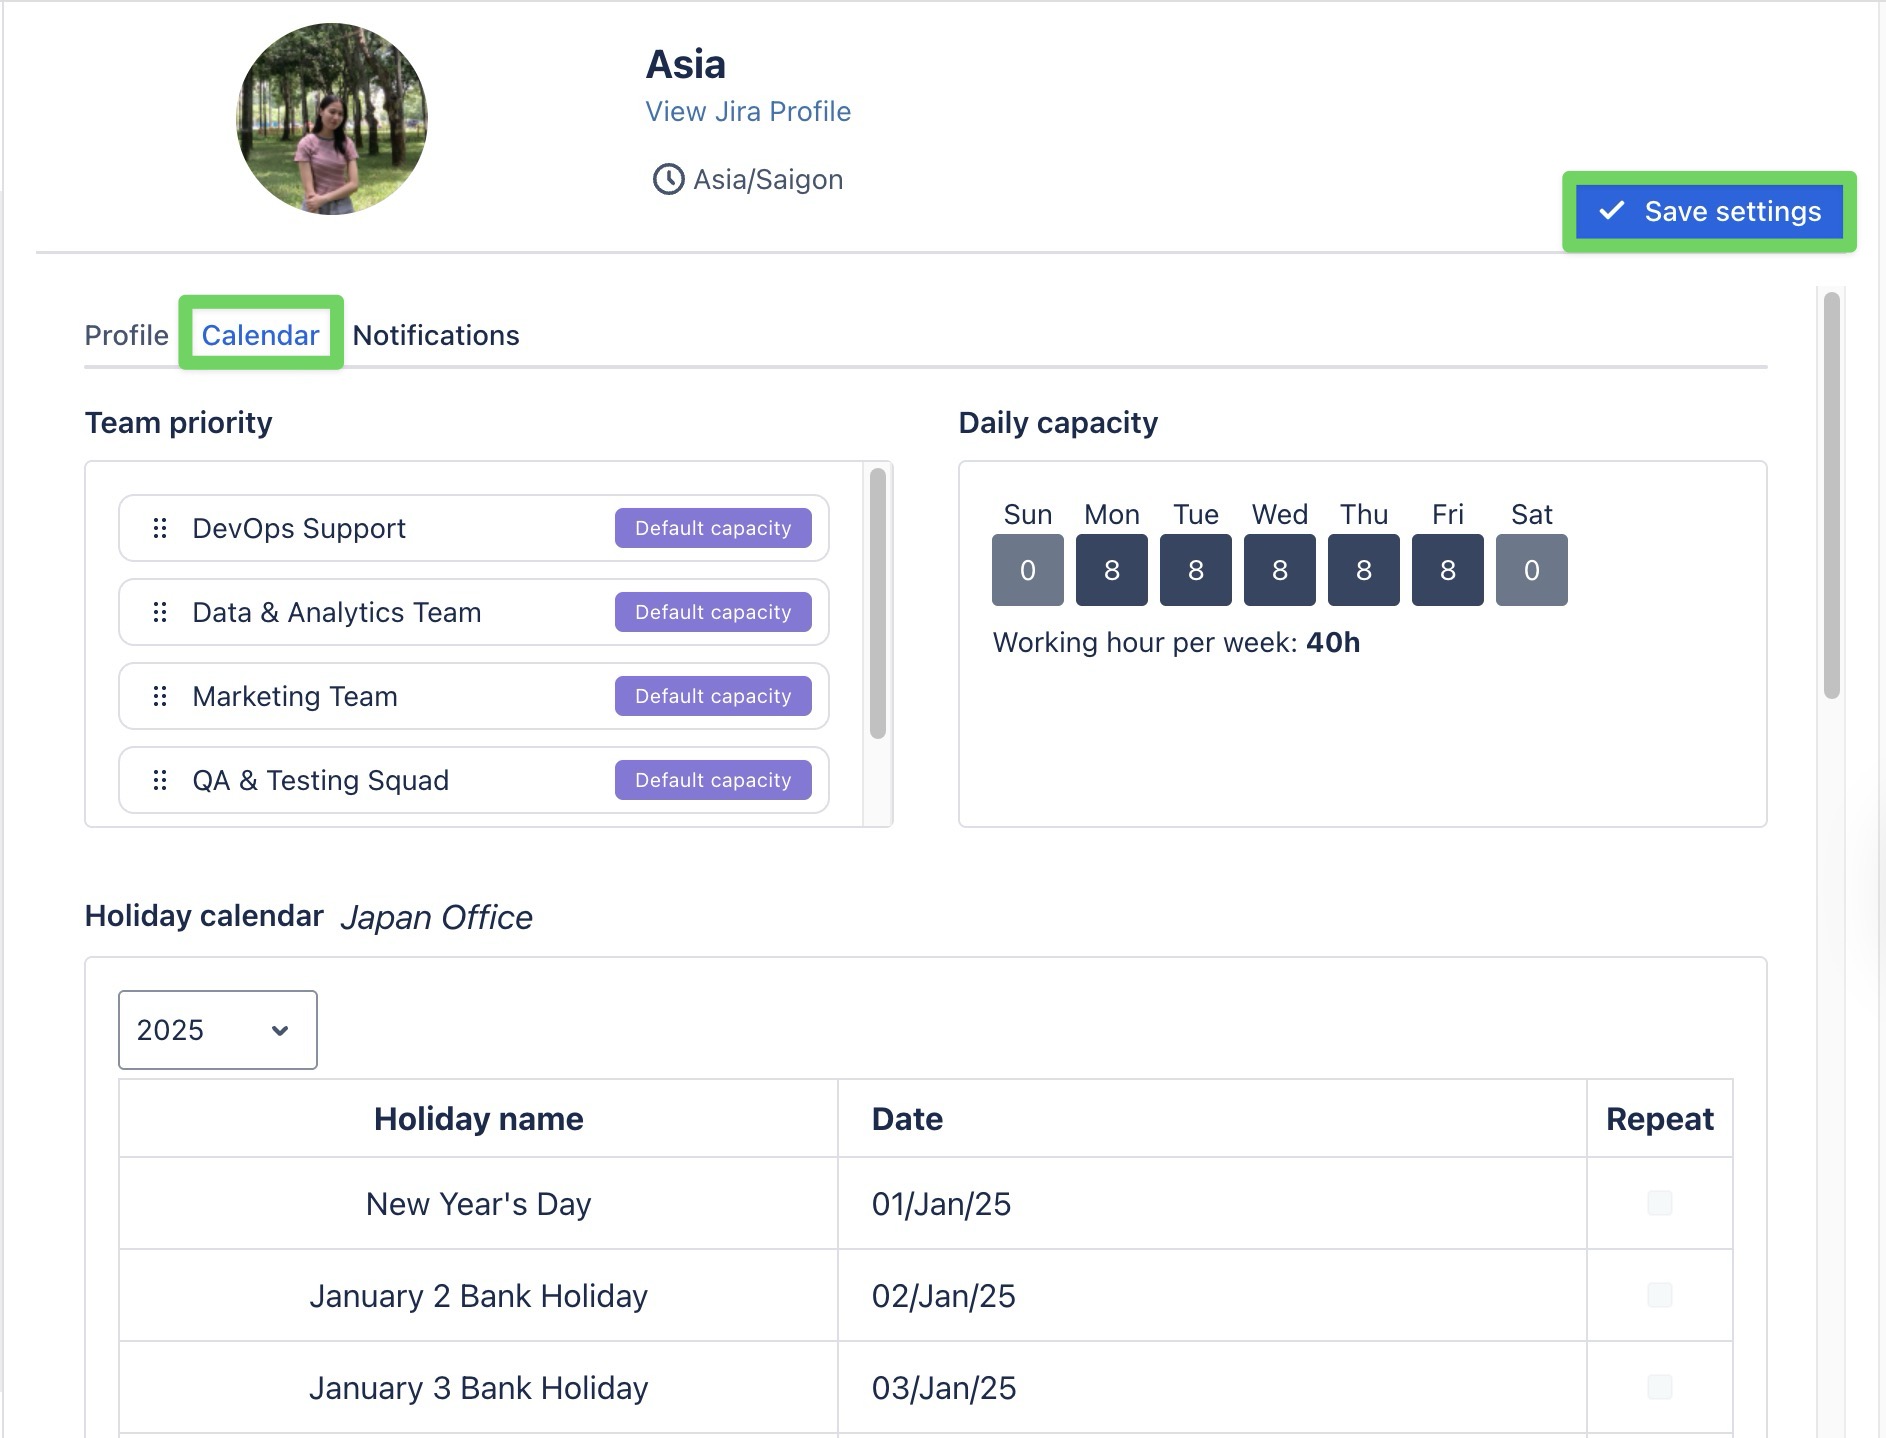Open the Profile tab

pos(126,335)
